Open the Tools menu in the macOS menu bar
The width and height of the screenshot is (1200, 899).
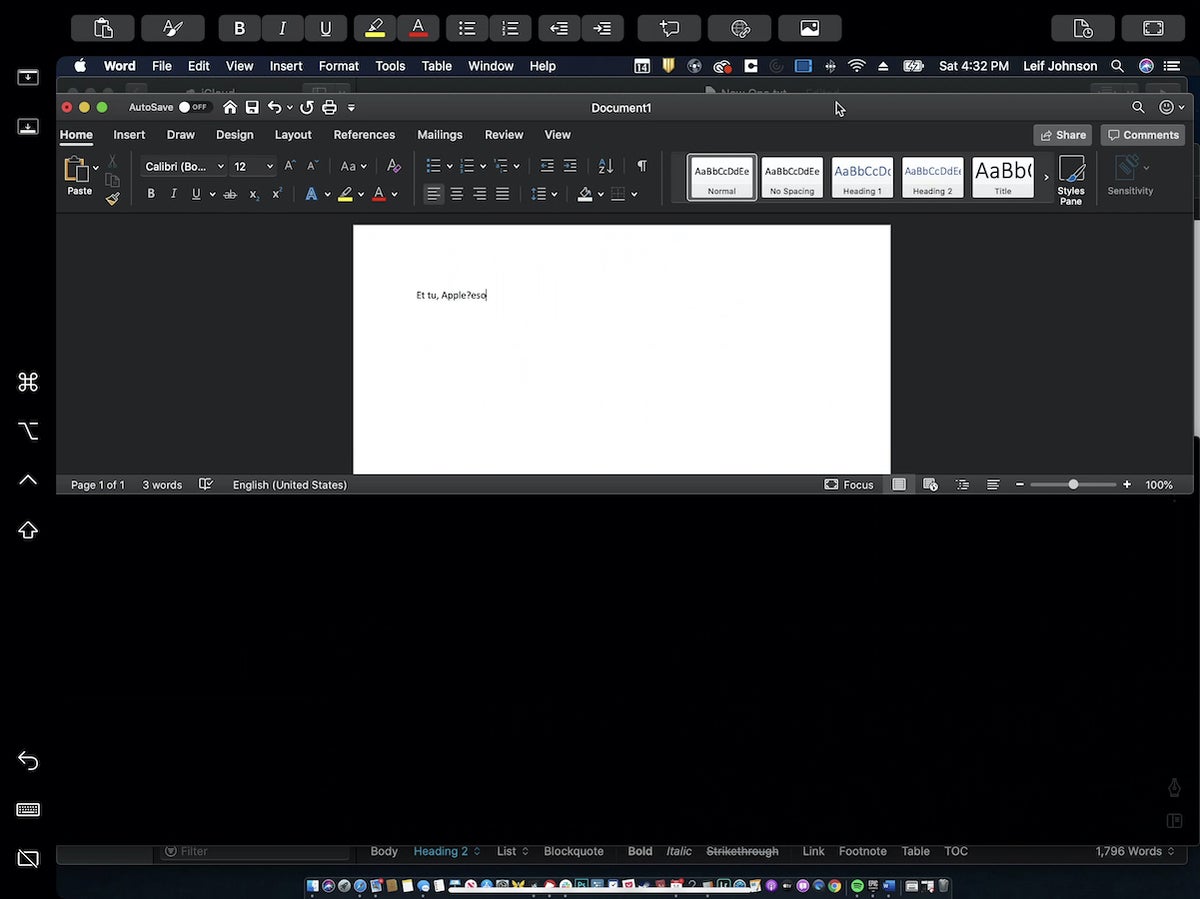click(x=390, y=66)
